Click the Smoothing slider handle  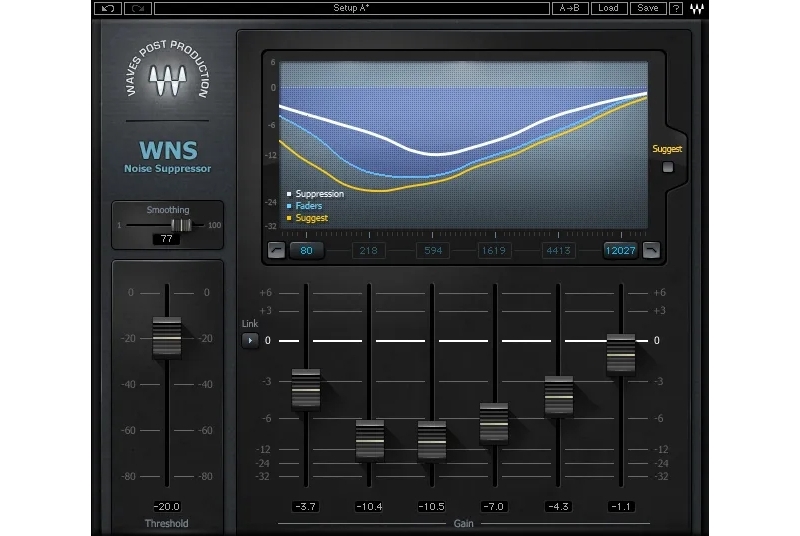[x=181, y=225]
